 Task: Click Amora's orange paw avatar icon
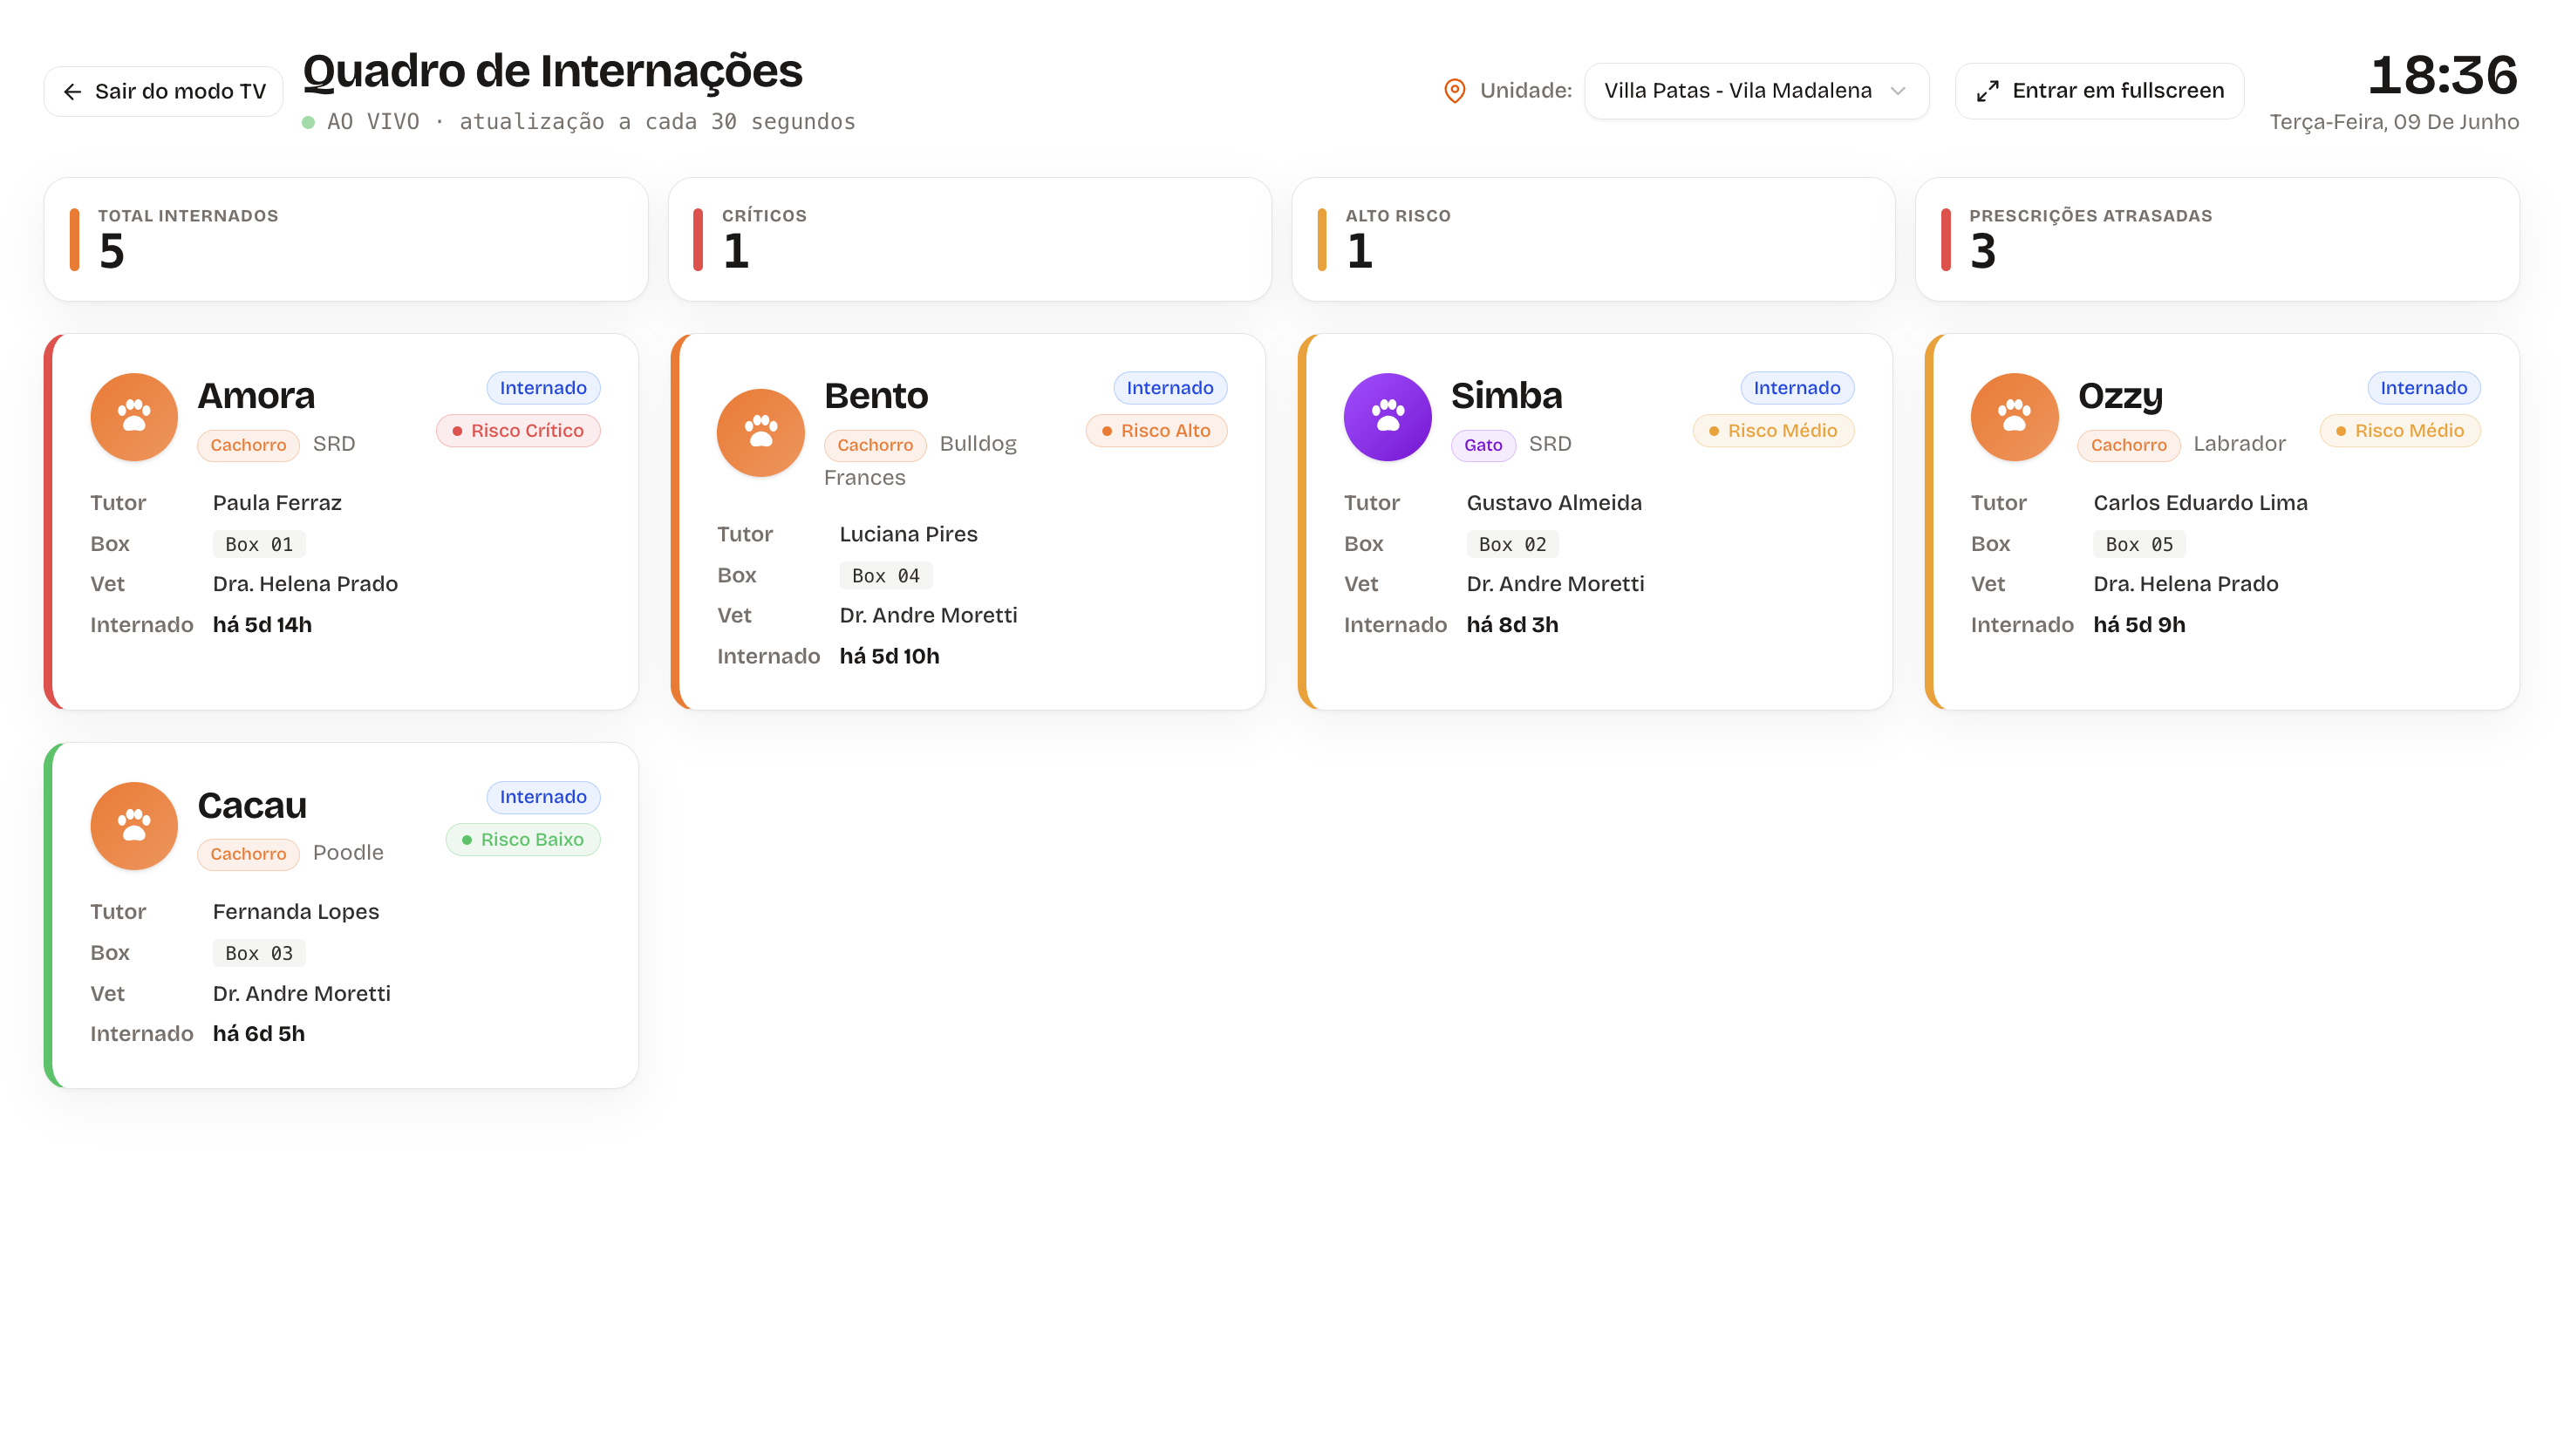[x=134, y=416]
